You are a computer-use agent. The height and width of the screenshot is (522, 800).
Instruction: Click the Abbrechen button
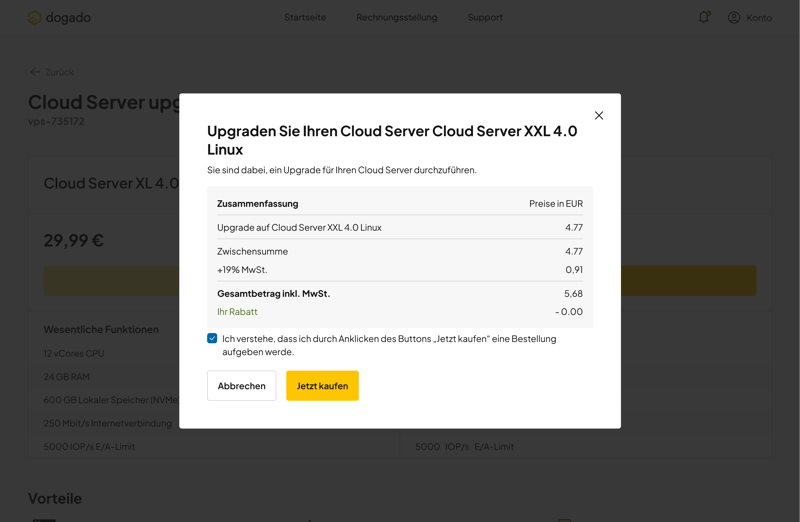click(241, 386)
